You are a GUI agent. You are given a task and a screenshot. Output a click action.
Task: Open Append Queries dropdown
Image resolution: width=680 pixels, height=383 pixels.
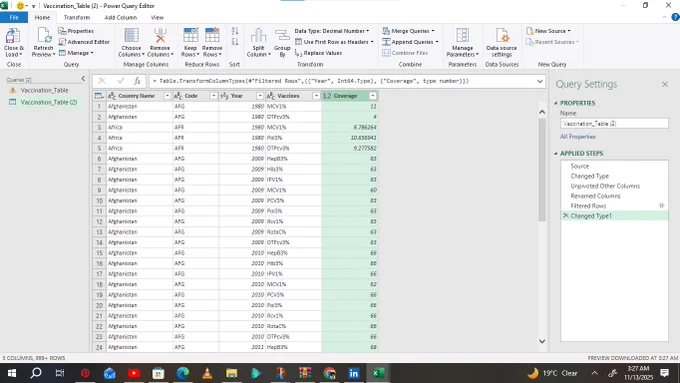coord(410,42)
